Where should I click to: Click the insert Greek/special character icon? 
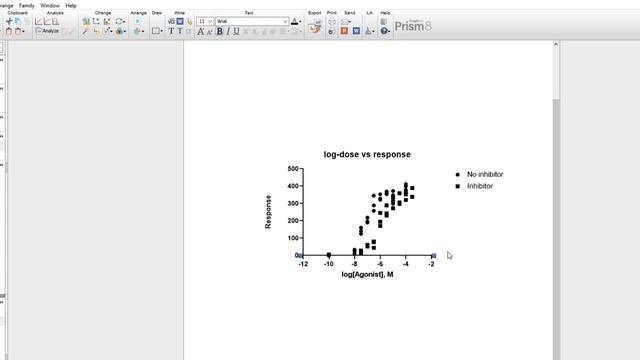[171, 21]
